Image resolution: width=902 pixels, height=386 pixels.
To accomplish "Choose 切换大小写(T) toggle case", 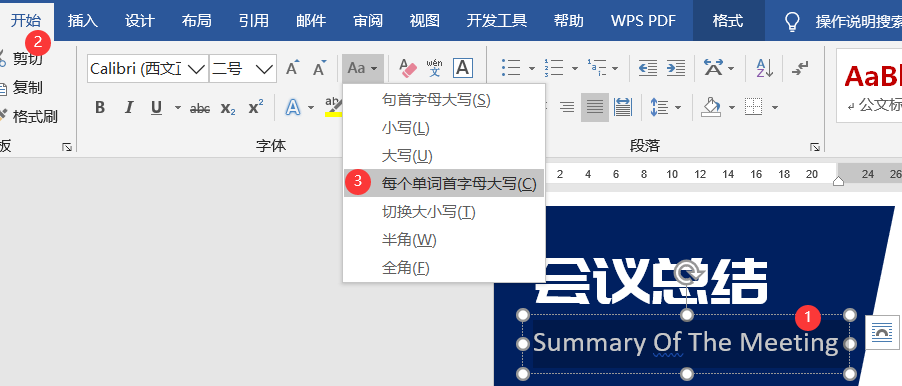I will [444, 212].
